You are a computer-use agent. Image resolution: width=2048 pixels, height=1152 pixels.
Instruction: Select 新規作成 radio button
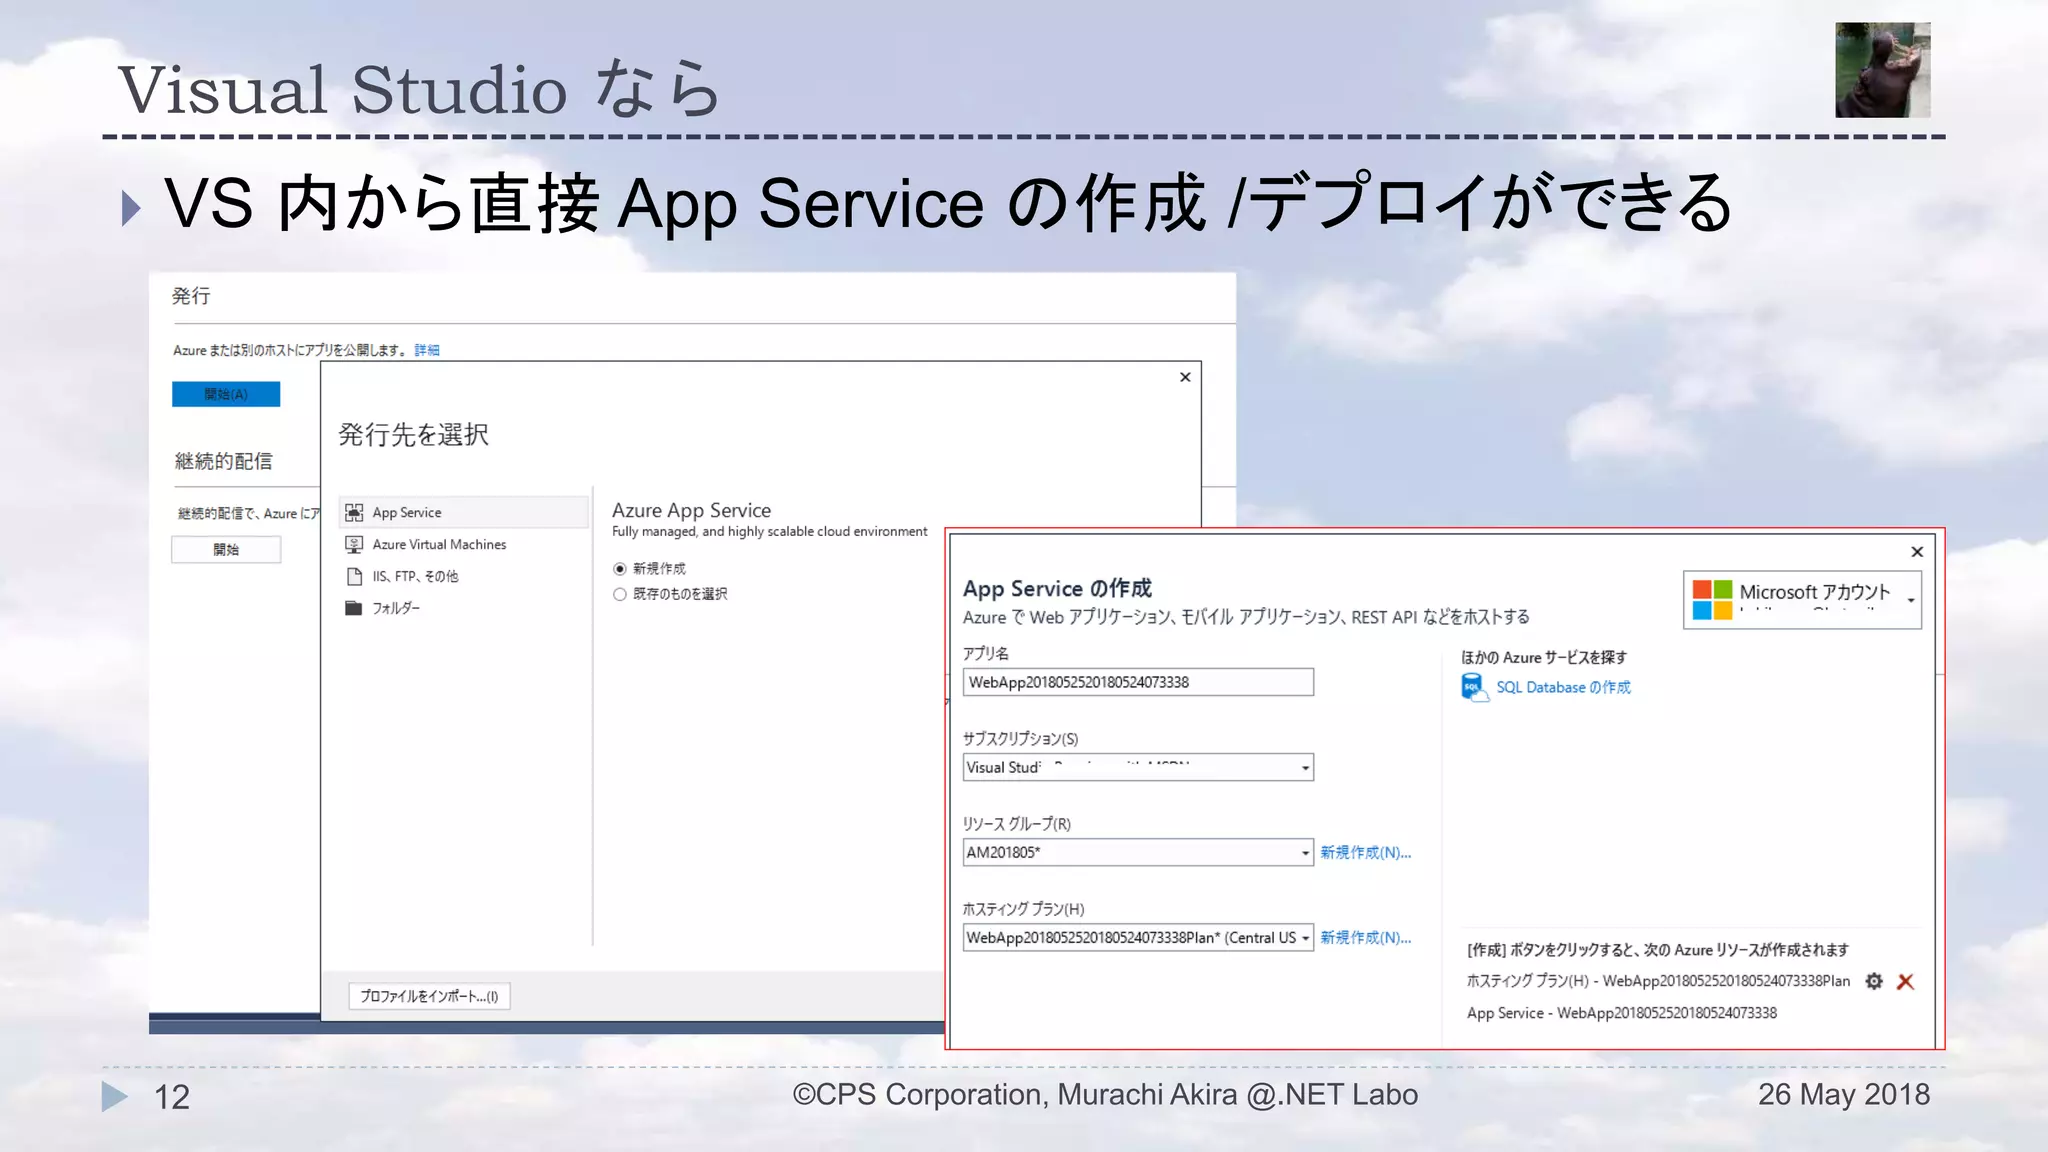[x=620, y=569]
